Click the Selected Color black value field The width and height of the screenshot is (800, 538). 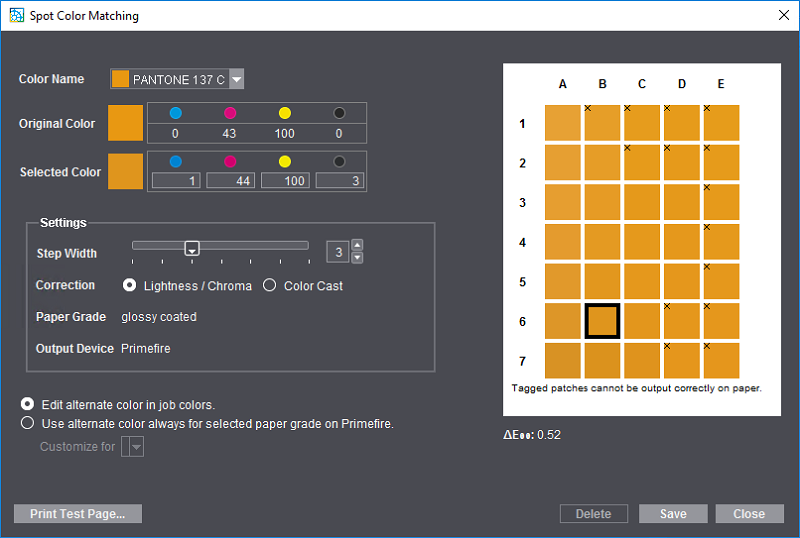339,181
